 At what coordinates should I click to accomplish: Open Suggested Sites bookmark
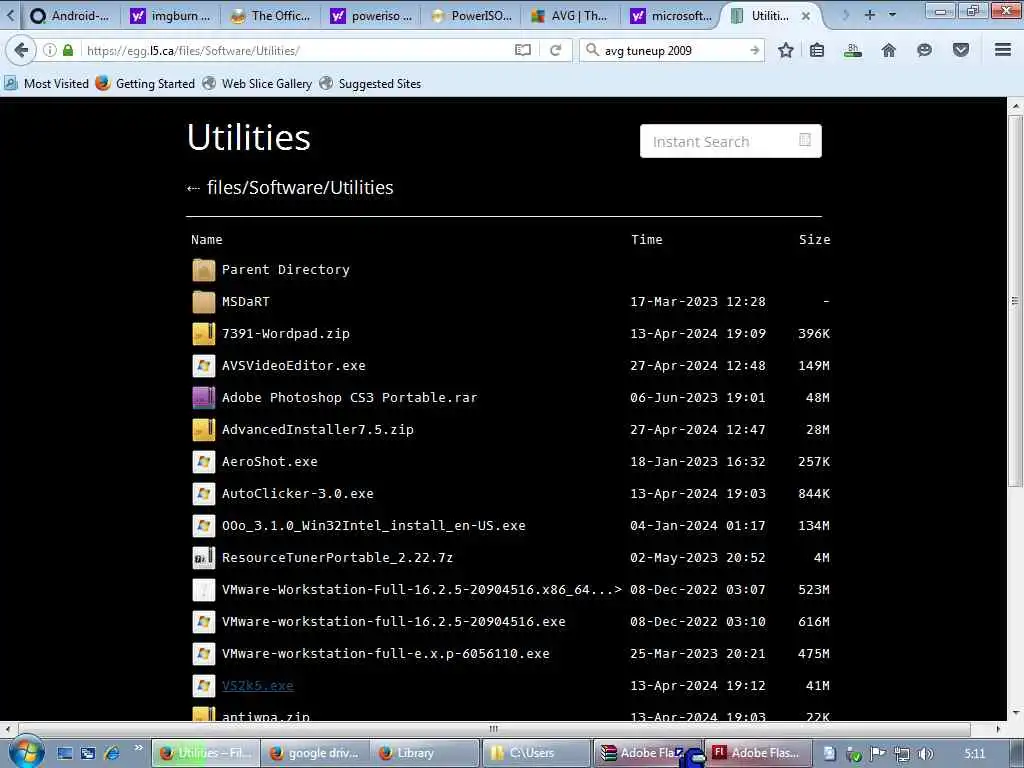point(370,84)
